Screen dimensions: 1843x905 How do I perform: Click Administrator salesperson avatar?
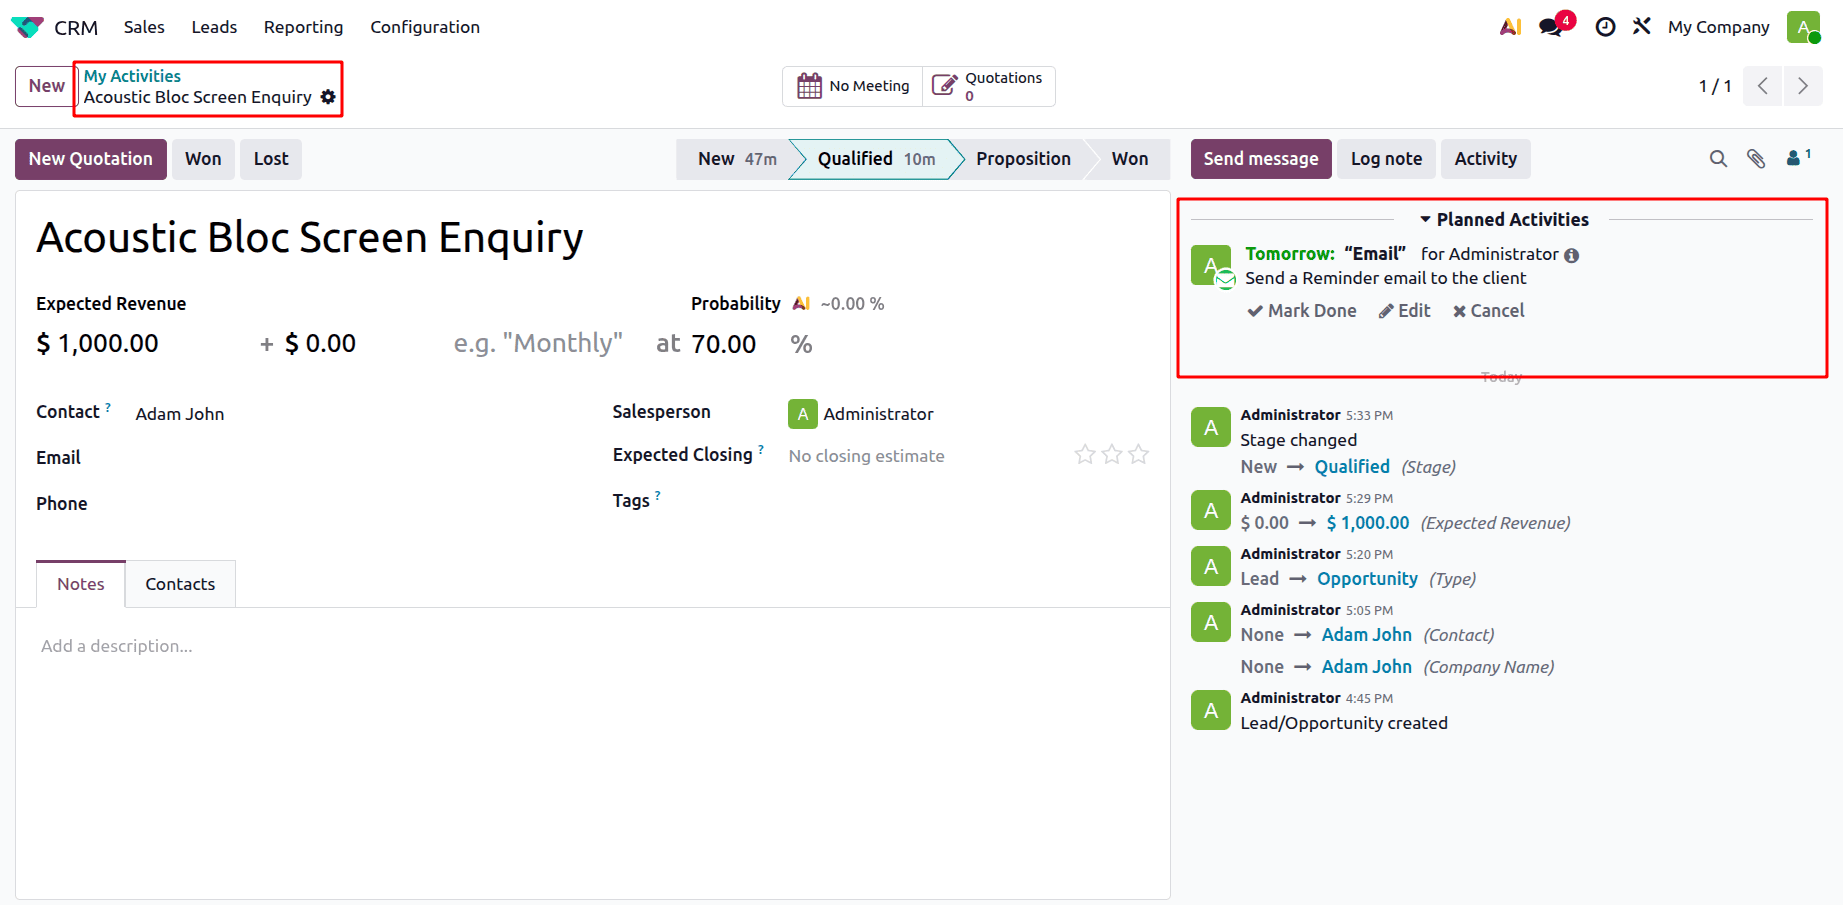click(x=803, y=414)
